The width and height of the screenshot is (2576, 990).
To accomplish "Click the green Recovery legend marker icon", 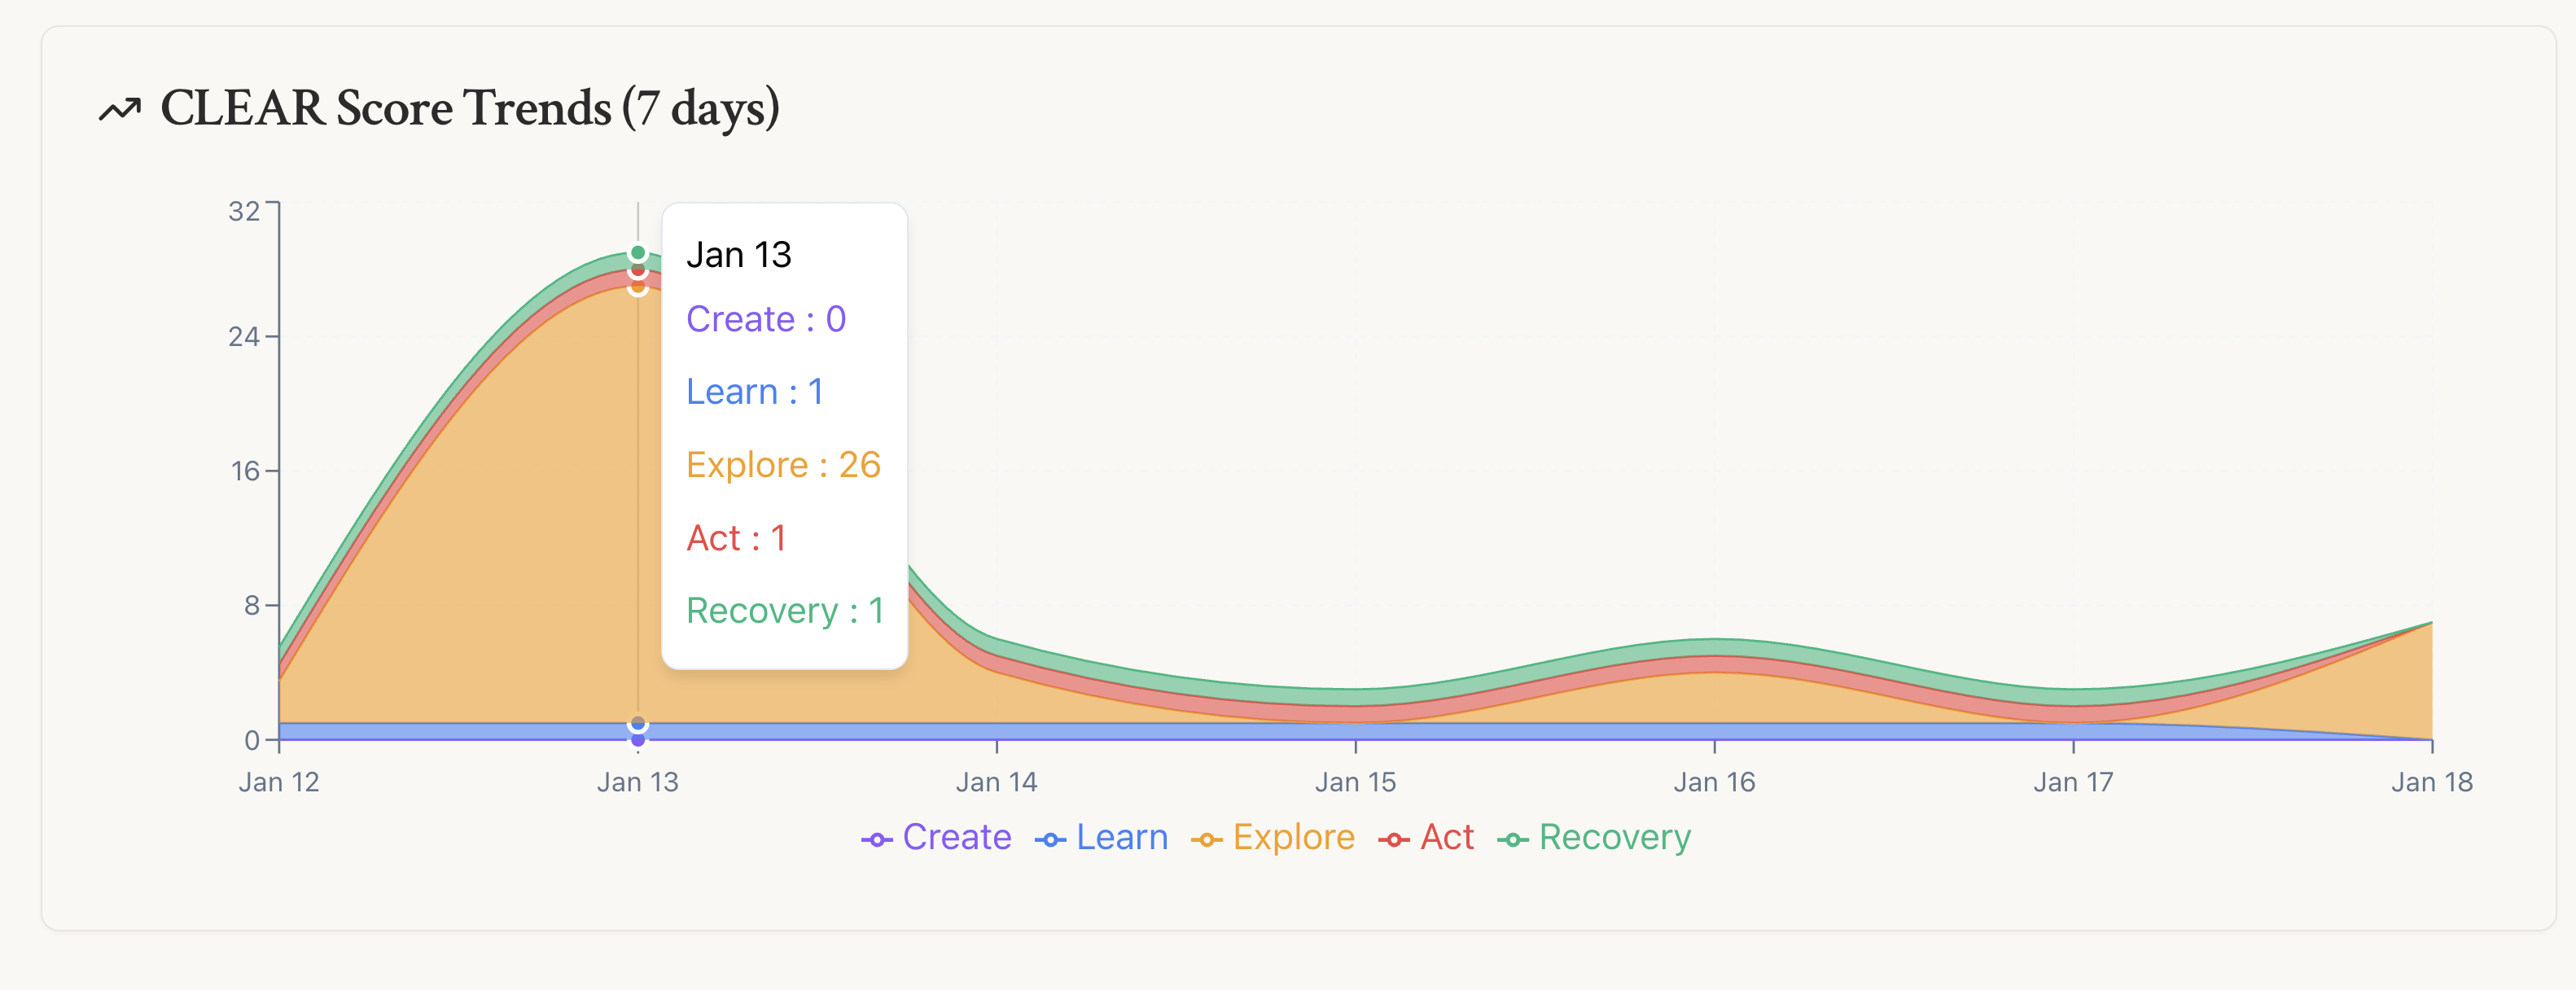I will pyautogui.click(x=1513, y=840).
